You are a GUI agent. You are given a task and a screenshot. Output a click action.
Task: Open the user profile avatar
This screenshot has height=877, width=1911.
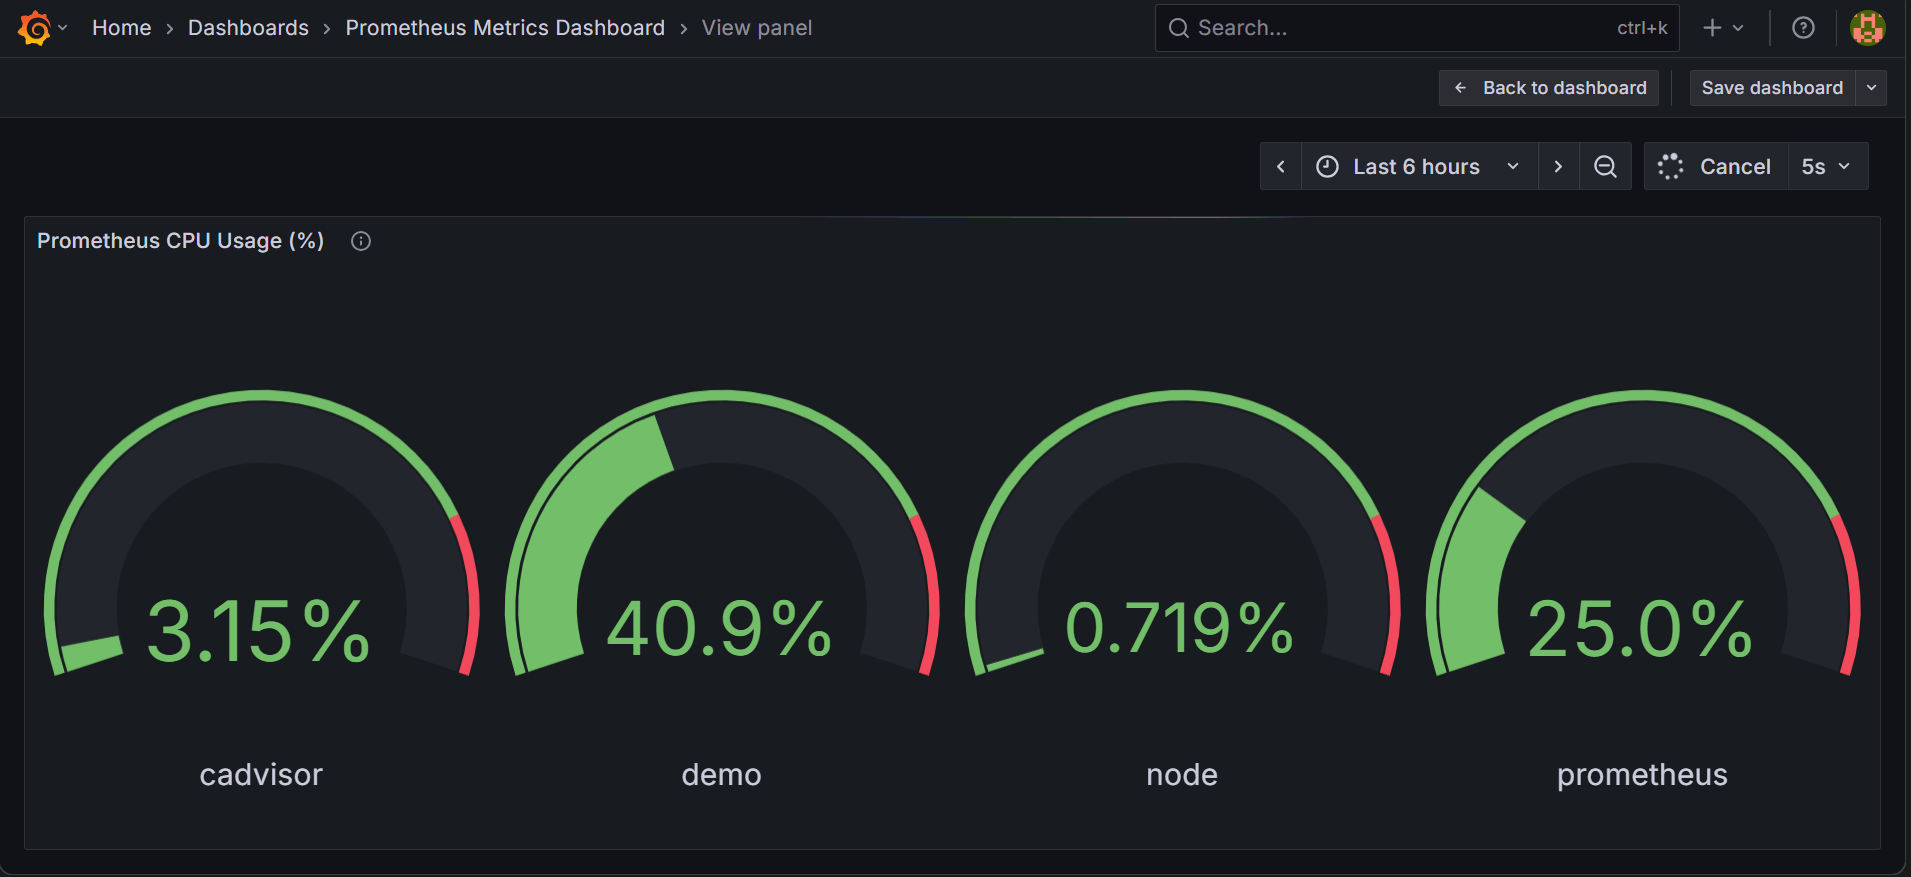[1867, 28]
